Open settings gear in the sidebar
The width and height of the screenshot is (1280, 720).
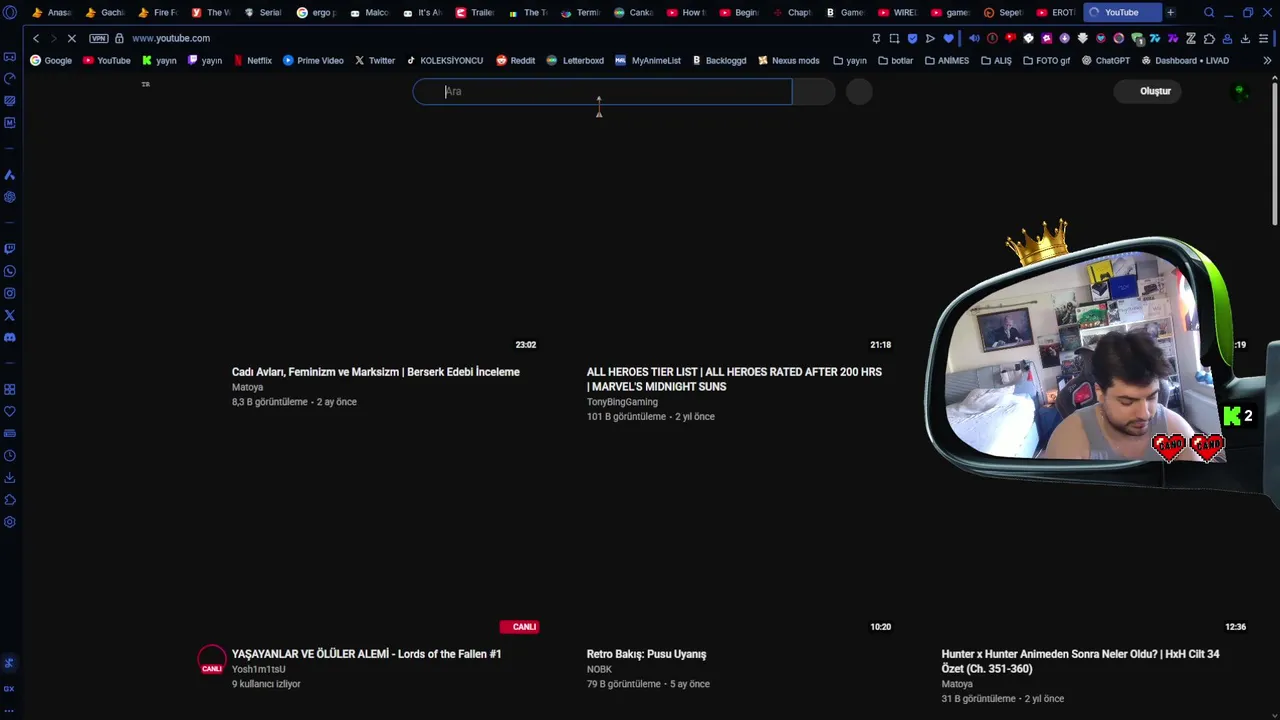tap(10, 522)
